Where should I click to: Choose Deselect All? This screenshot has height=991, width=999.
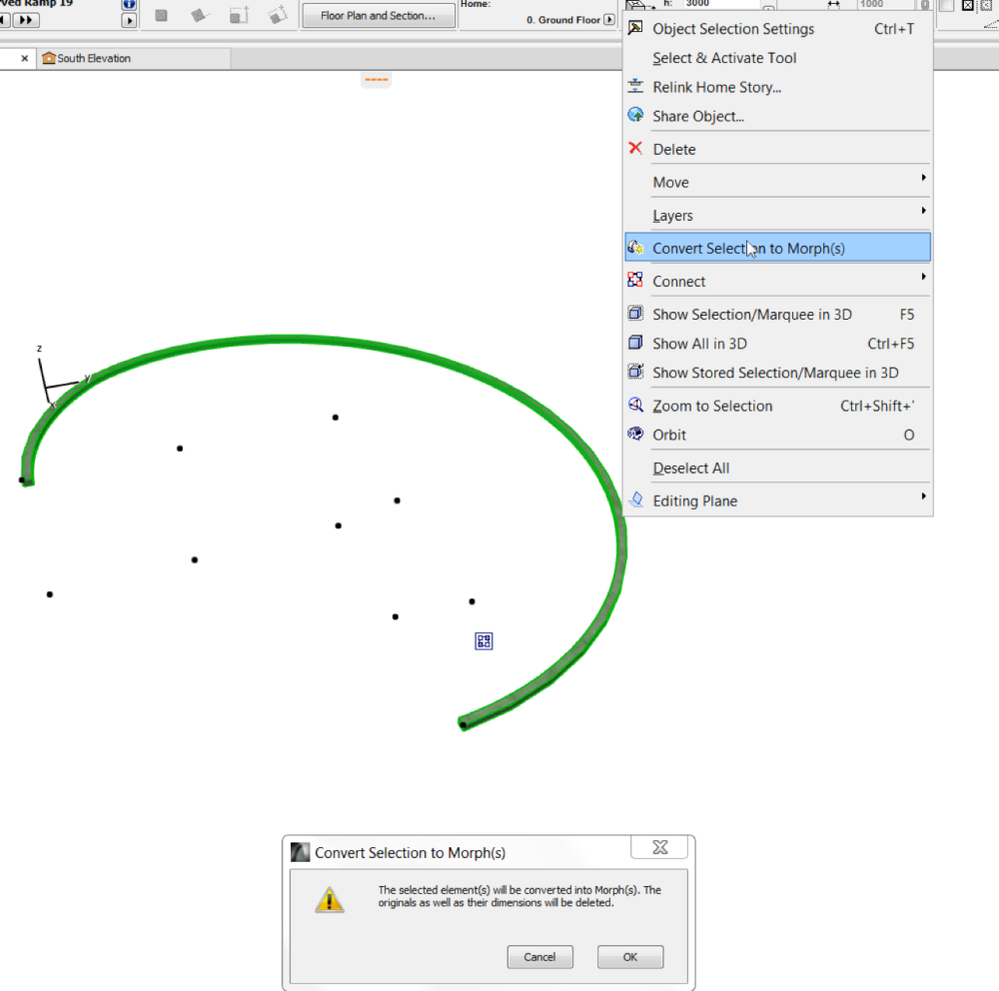[777, 468]
